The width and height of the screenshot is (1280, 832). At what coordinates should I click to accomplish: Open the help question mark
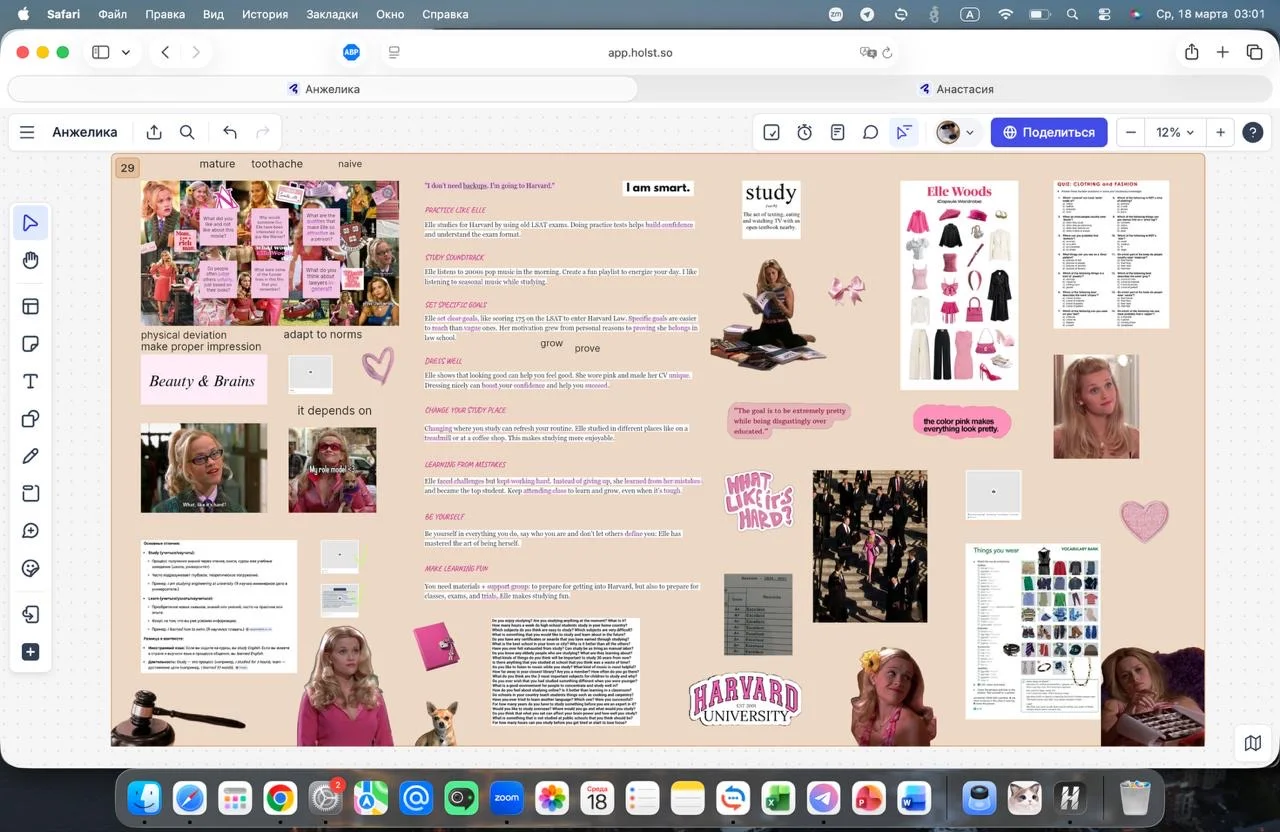[1252, 132]
